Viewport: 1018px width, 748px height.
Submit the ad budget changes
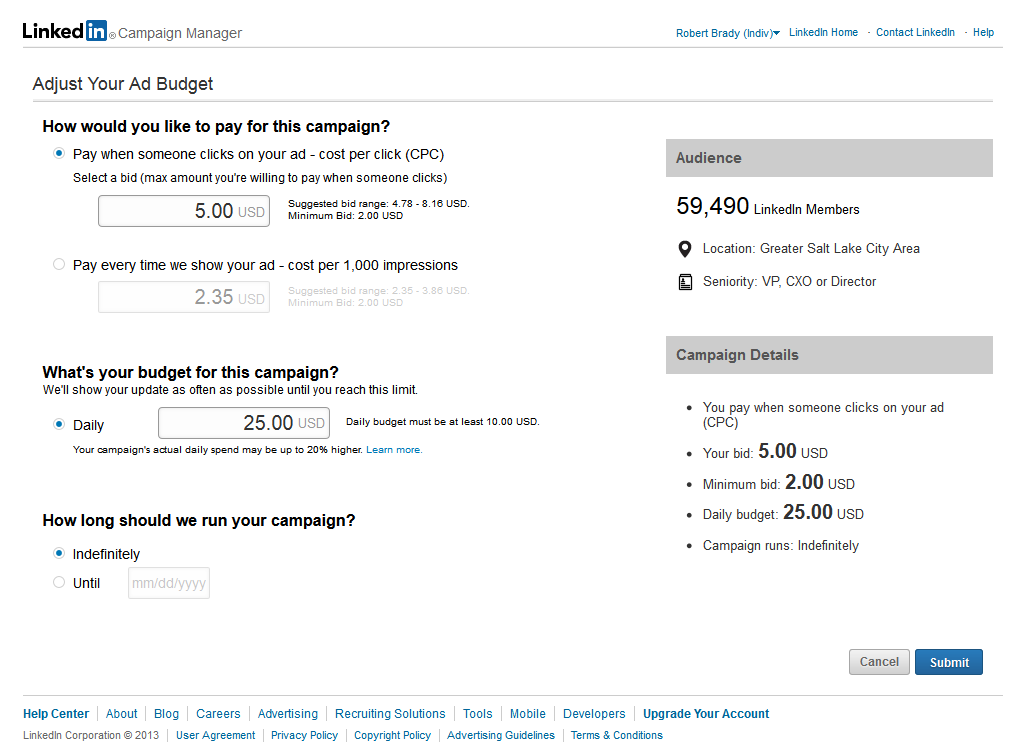pyautogui.click(x=949, y=662)
